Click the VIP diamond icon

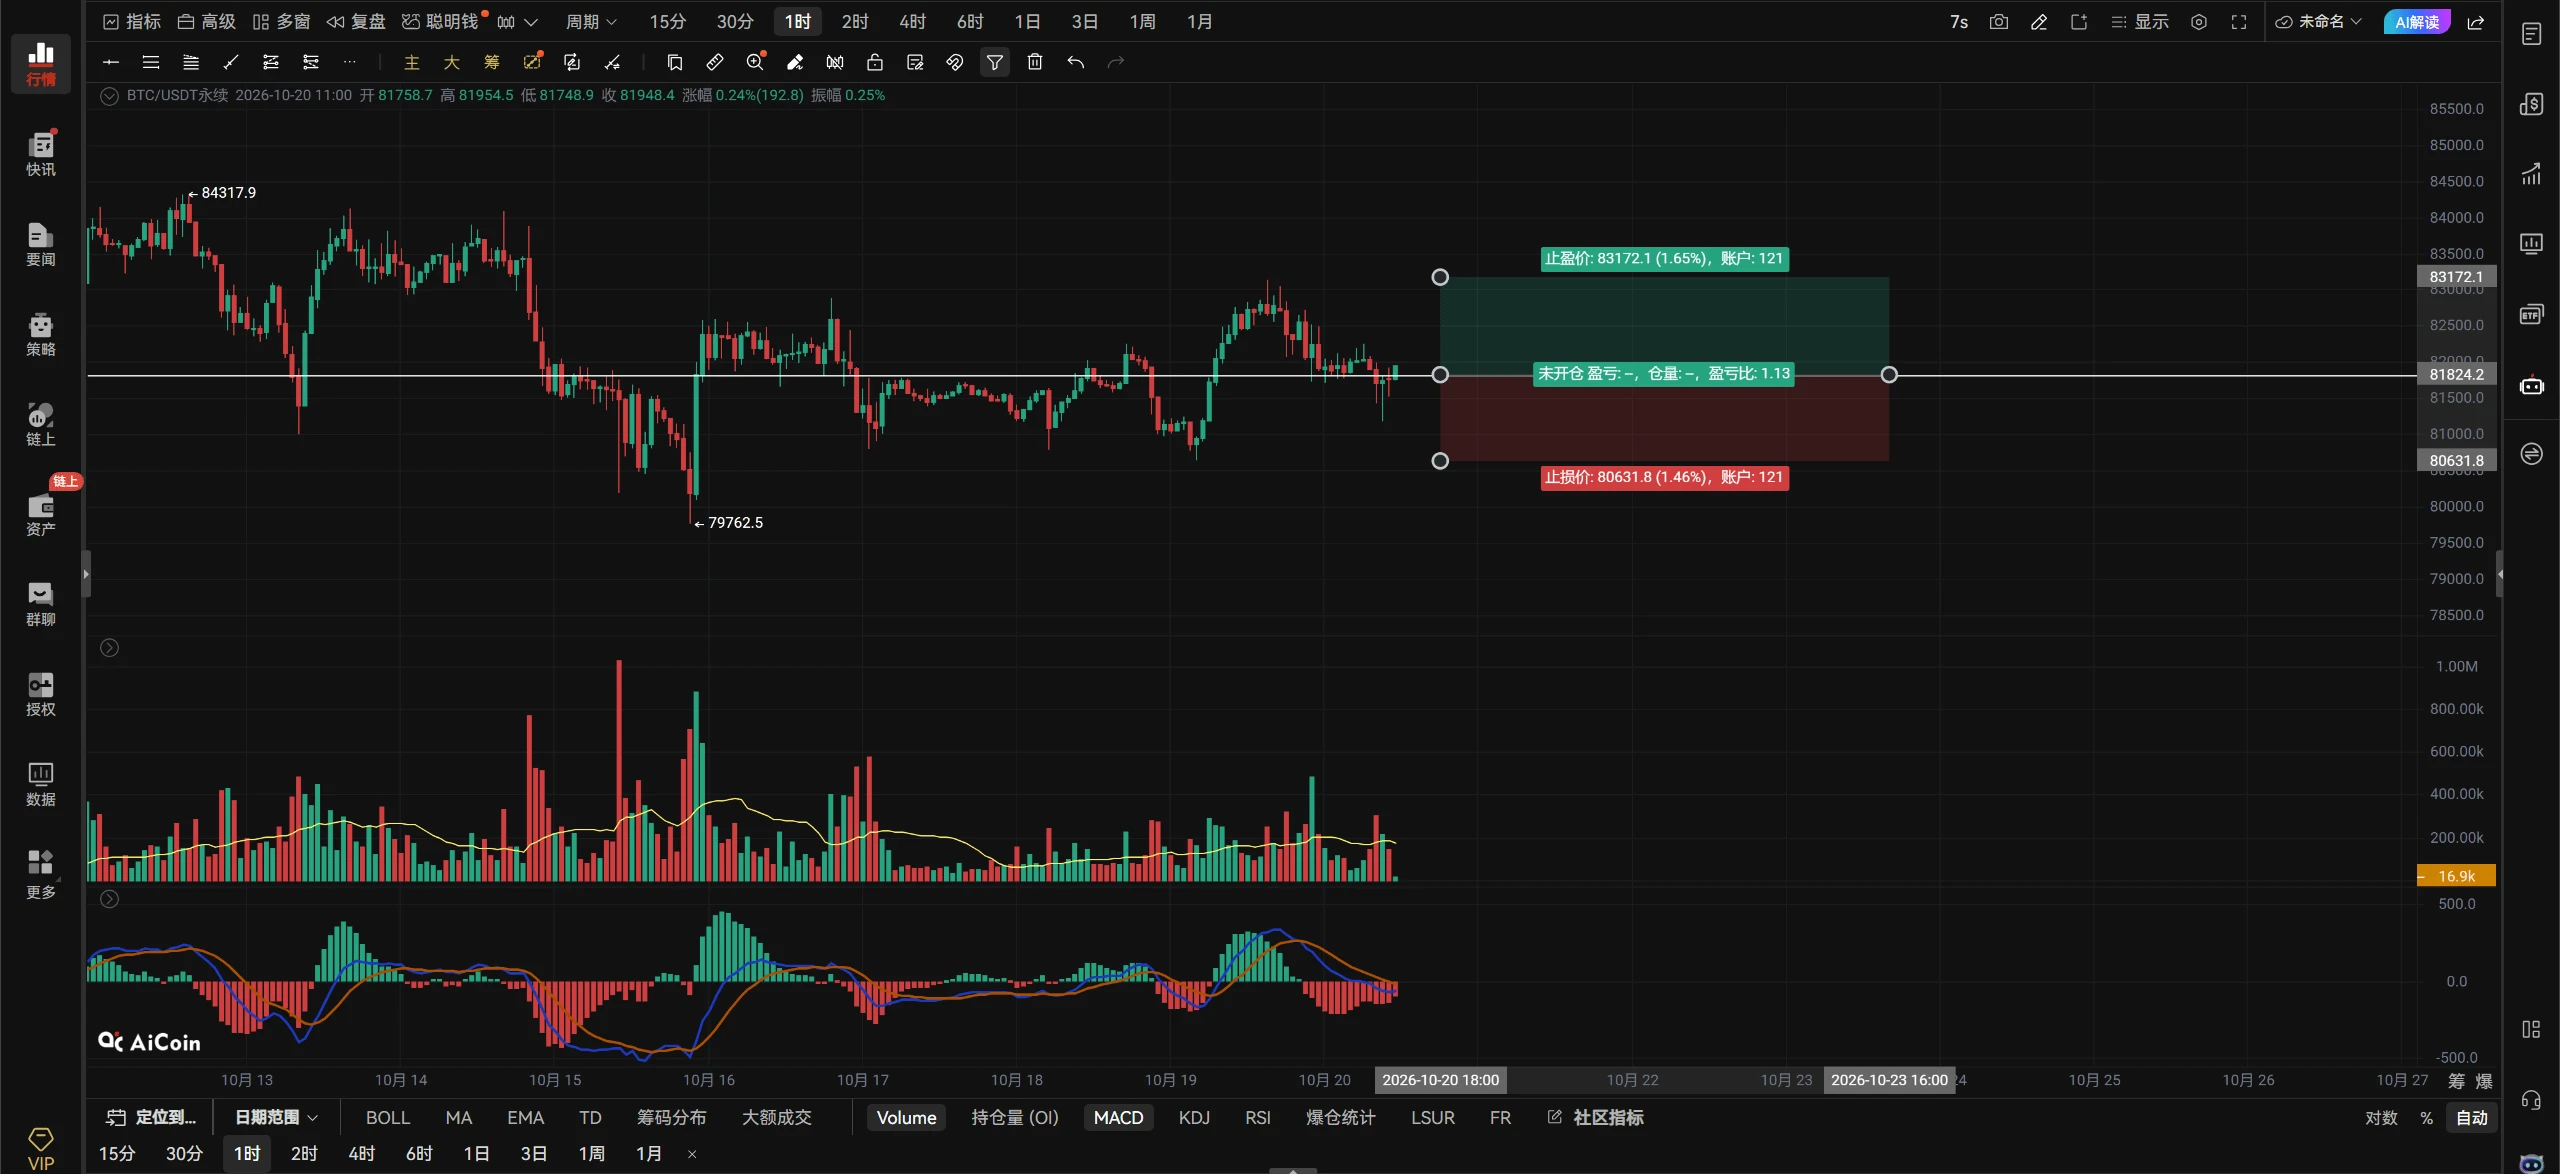tap(41, 1148)
